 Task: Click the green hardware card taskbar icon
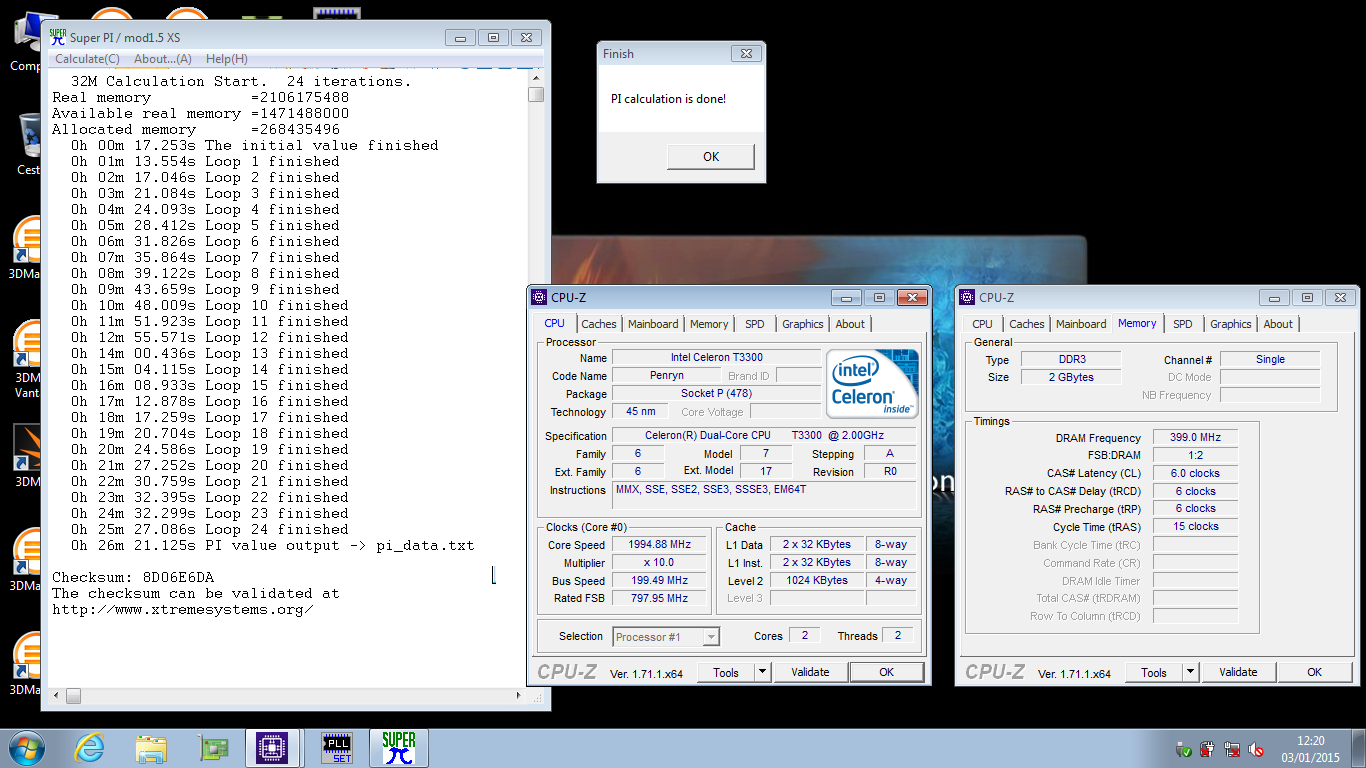tap(213, 748)
